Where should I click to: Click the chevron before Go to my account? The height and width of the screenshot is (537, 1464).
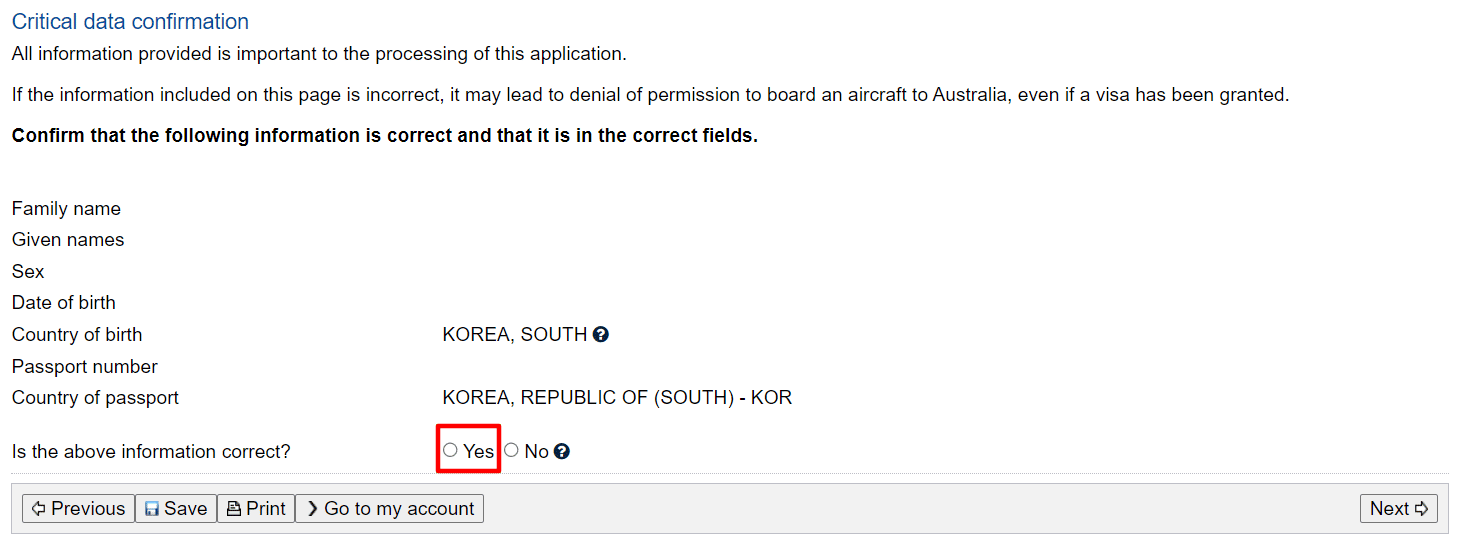pos(312,509)
